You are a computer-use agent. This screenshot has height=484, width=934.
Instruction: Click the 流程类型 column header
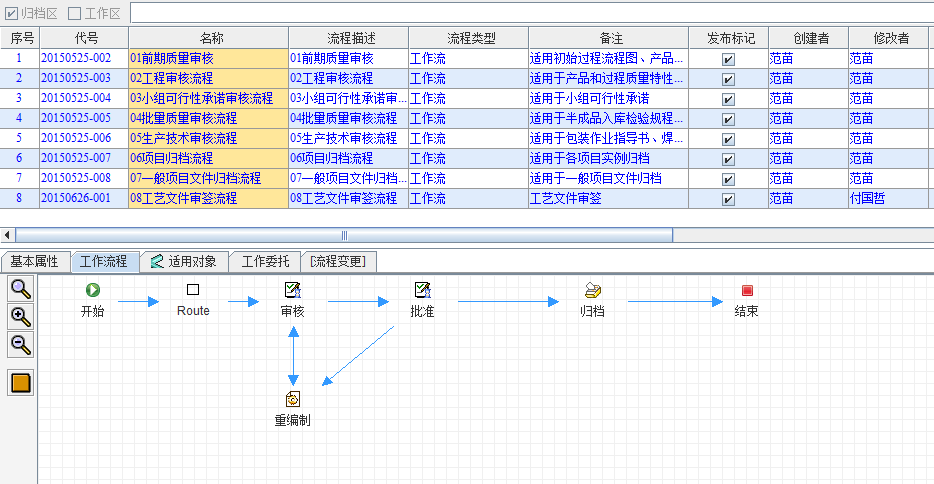click(x=468, y=38)
